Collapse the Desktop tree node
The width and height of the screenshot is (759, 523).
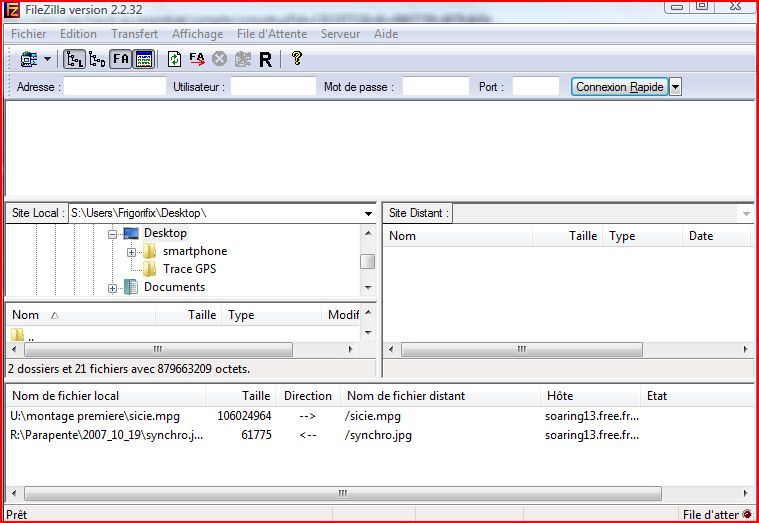(112, 234)
